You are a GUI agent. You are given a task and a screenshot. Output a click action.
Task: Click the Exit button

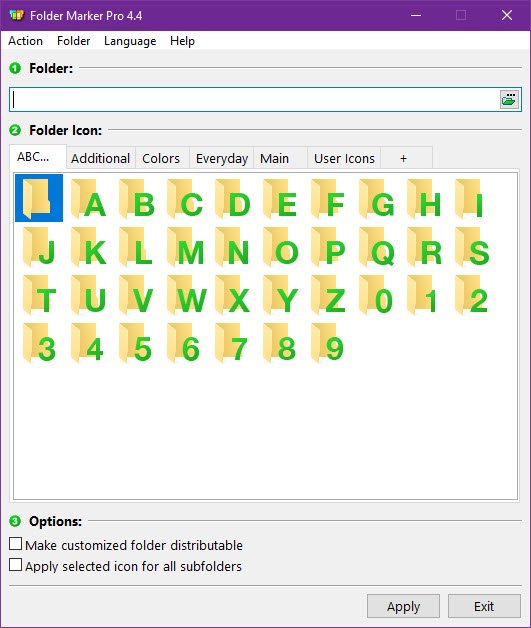(x=484, y=606)
